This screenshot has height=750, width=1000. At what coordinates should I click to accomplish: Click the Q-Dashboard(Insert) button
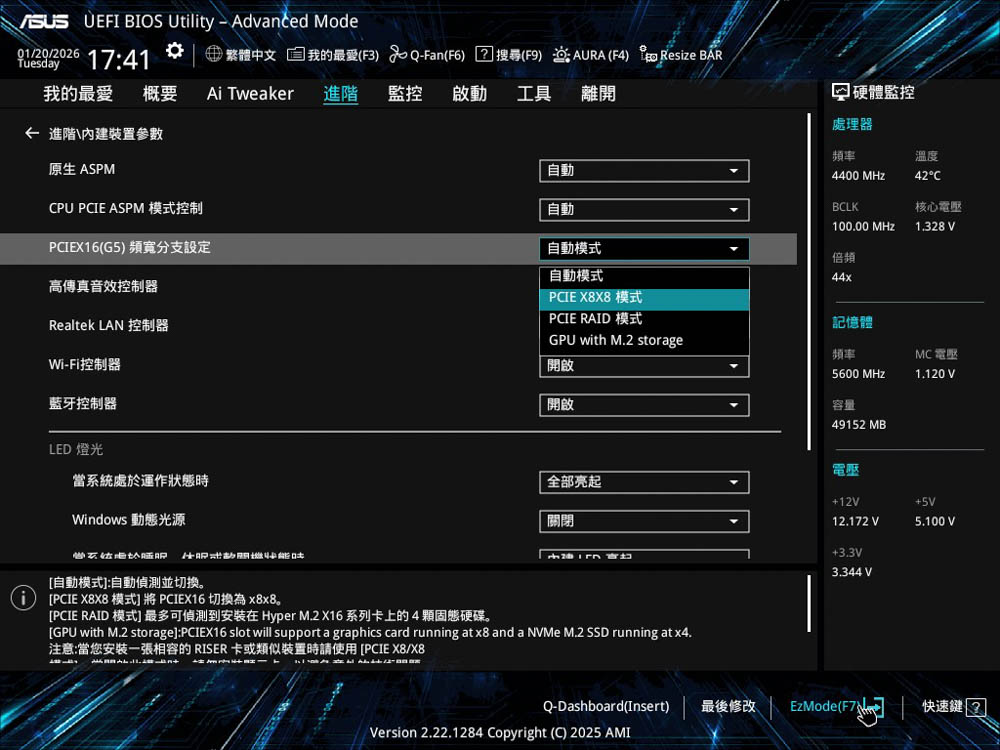(x=606, y=707)
